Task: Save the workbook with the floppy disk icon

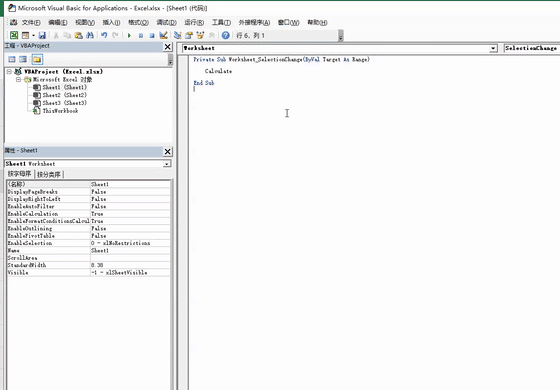Action: pos(42,35)
